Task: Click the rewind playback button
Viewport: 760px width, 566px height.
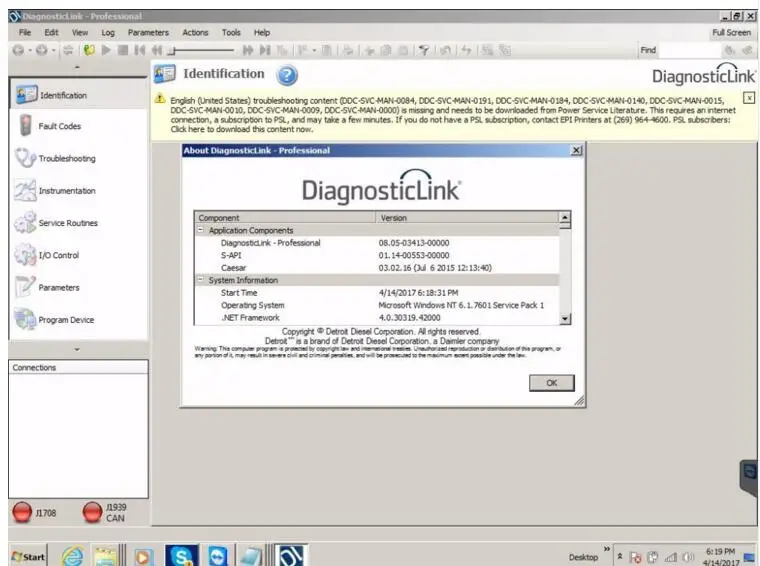Action: coord(157,50)
